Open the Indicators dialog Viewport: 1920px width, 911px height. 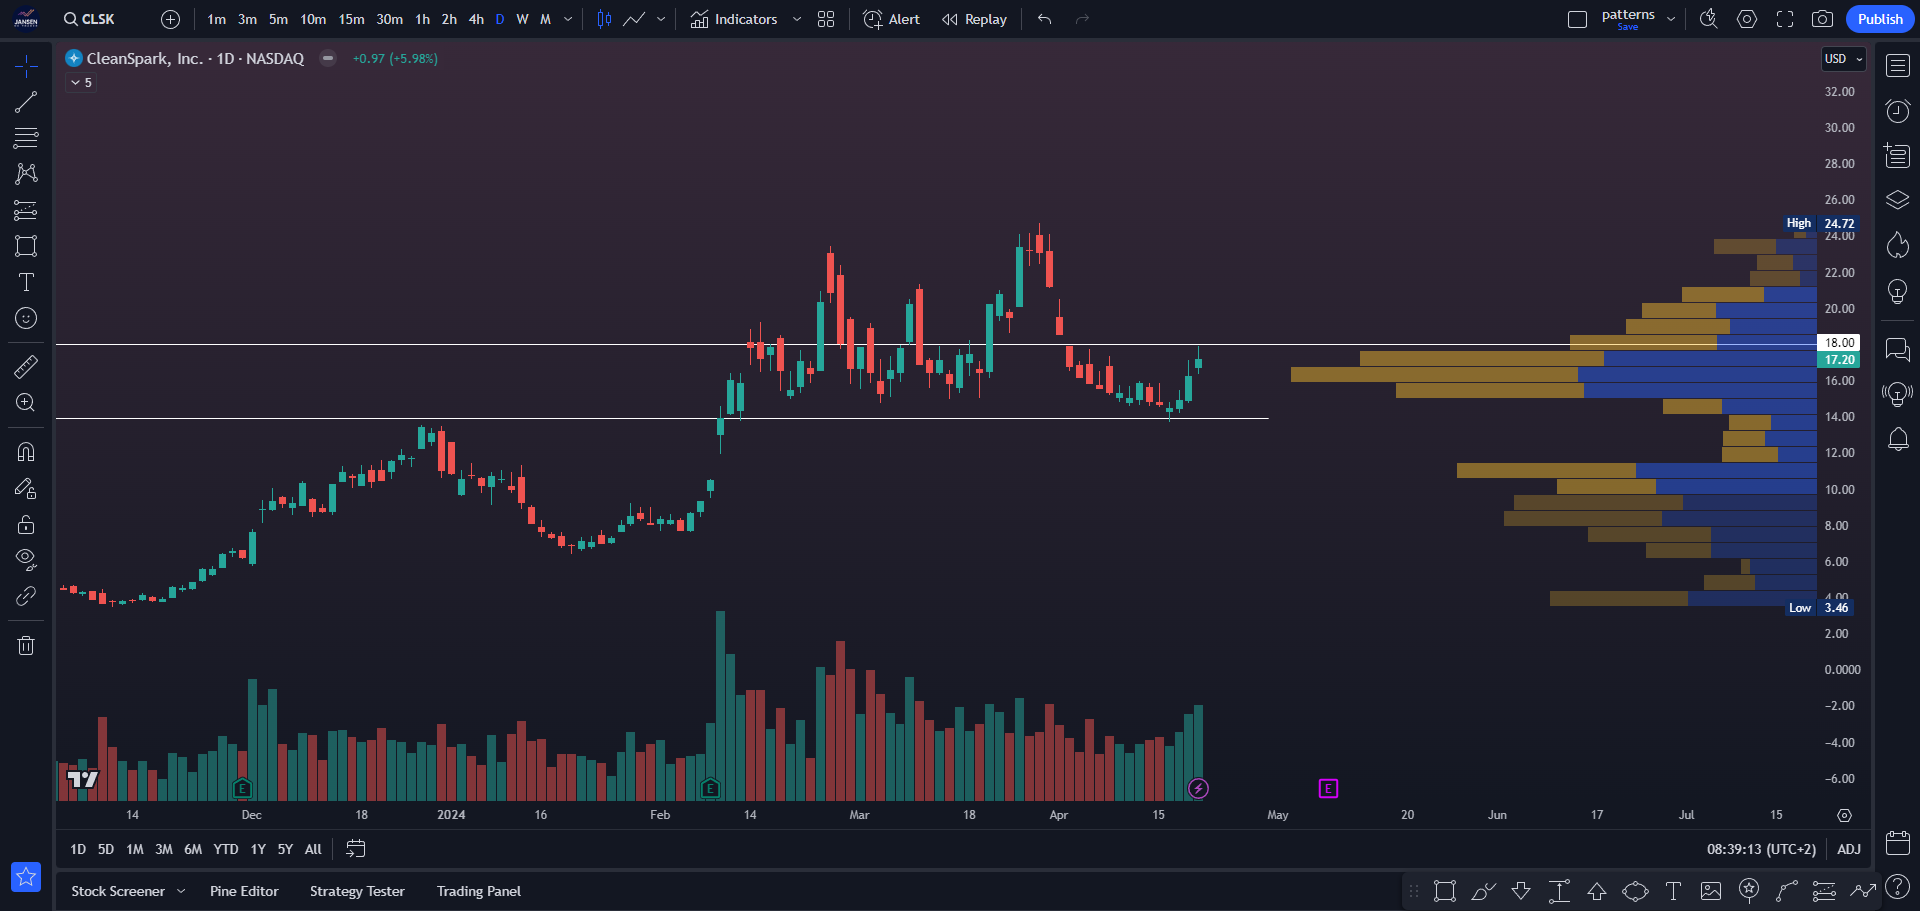coord(734,19)
